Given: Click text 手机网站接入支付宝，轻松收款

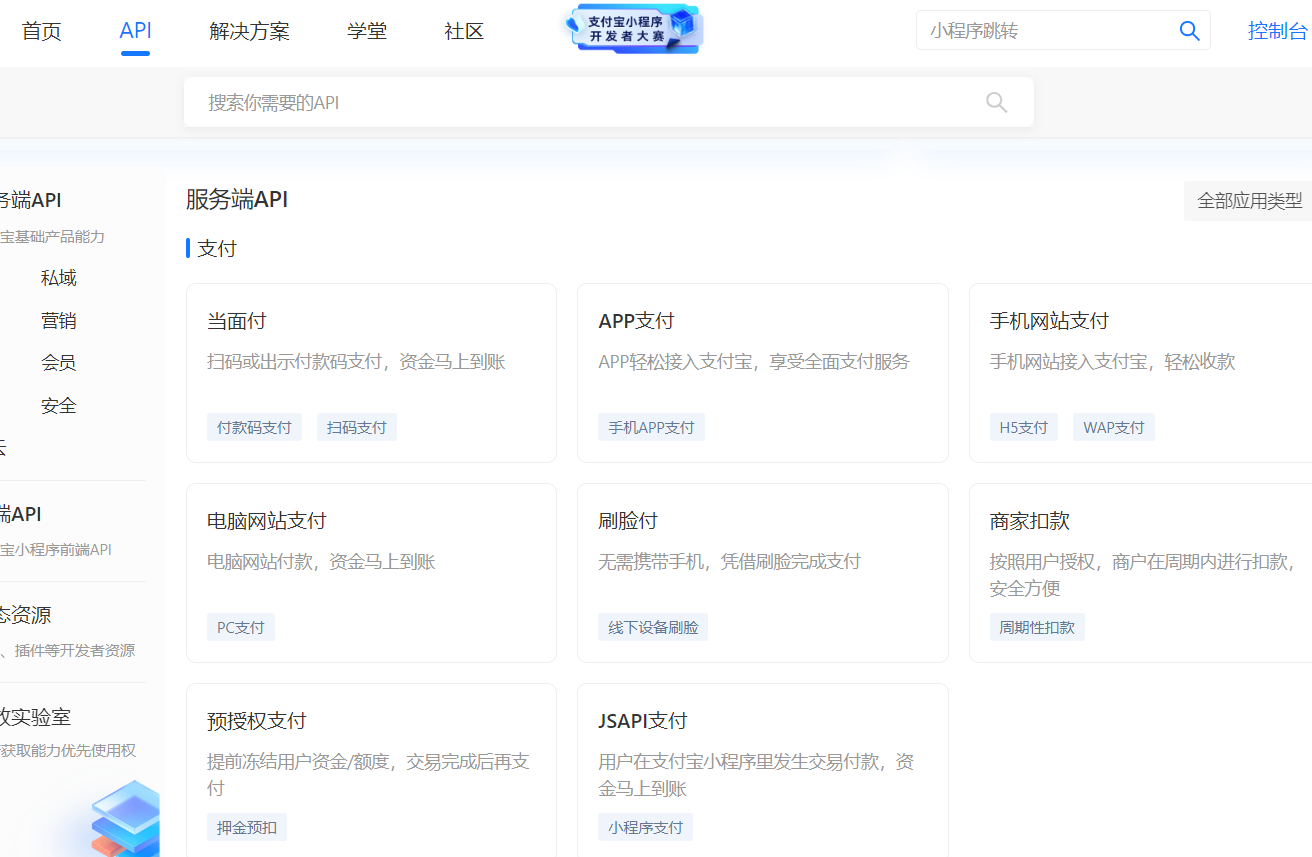Looking at the screenshot, I should [1112, 361].
